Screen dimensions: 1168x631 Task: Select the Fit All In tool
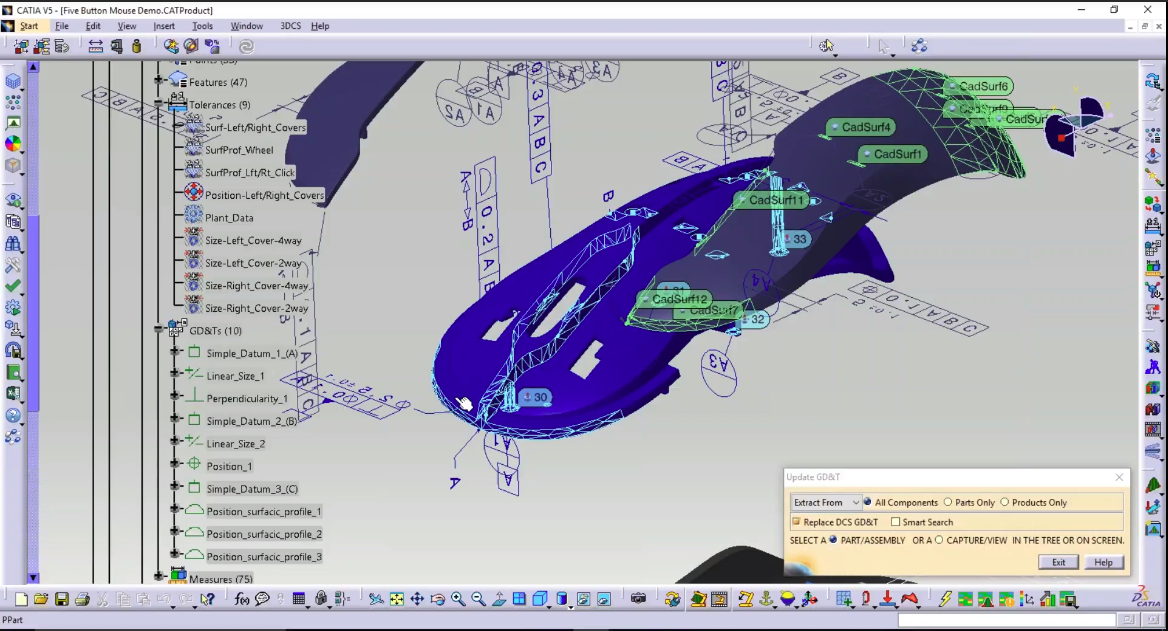click(395, 598)
